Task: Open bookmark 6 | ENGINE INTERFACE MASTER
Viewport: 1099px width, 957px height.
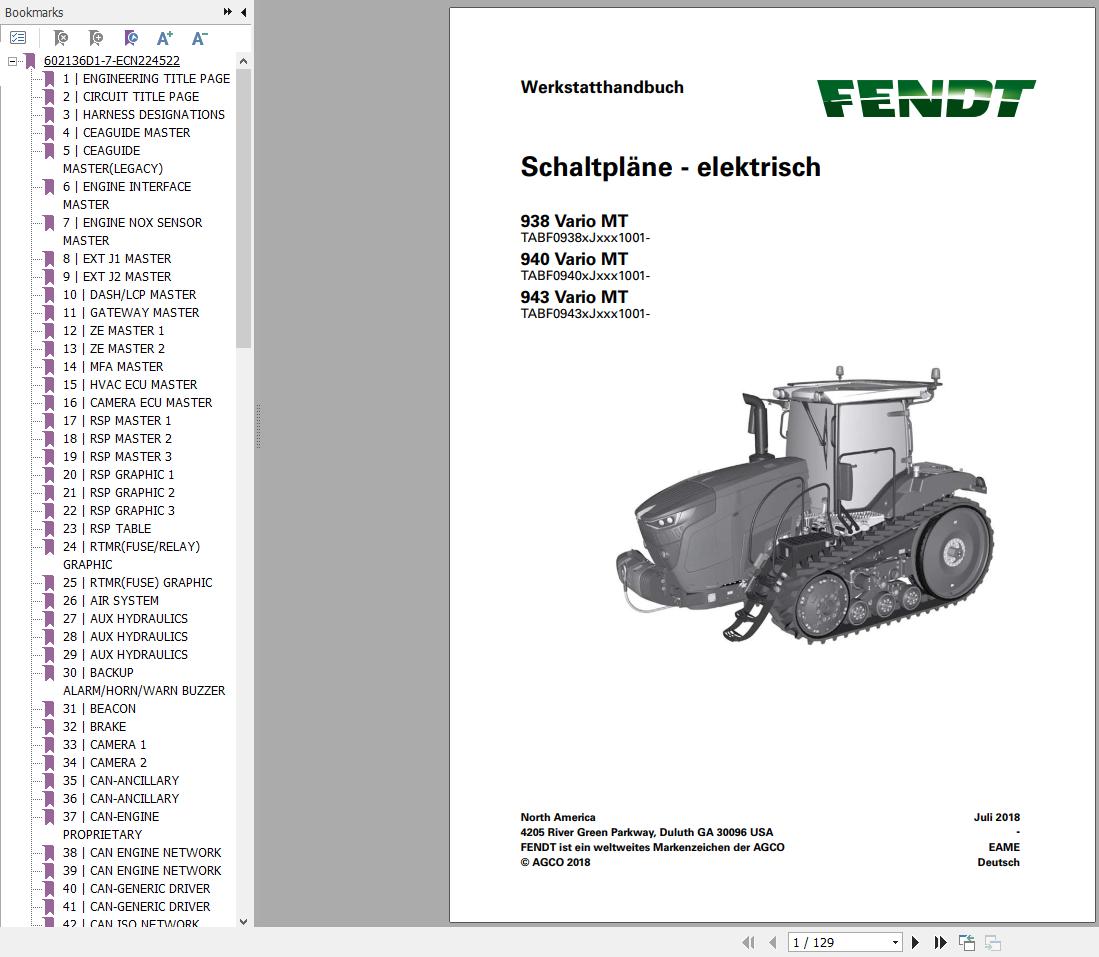Action: coord(127,195)
